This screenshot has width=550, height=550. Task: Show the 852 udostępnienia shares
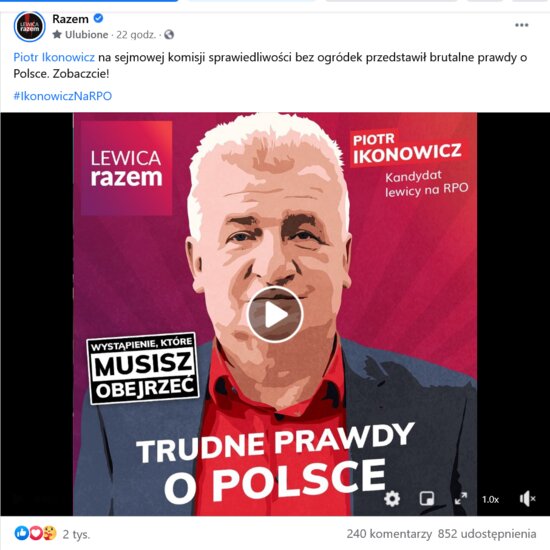click(487, 534)
